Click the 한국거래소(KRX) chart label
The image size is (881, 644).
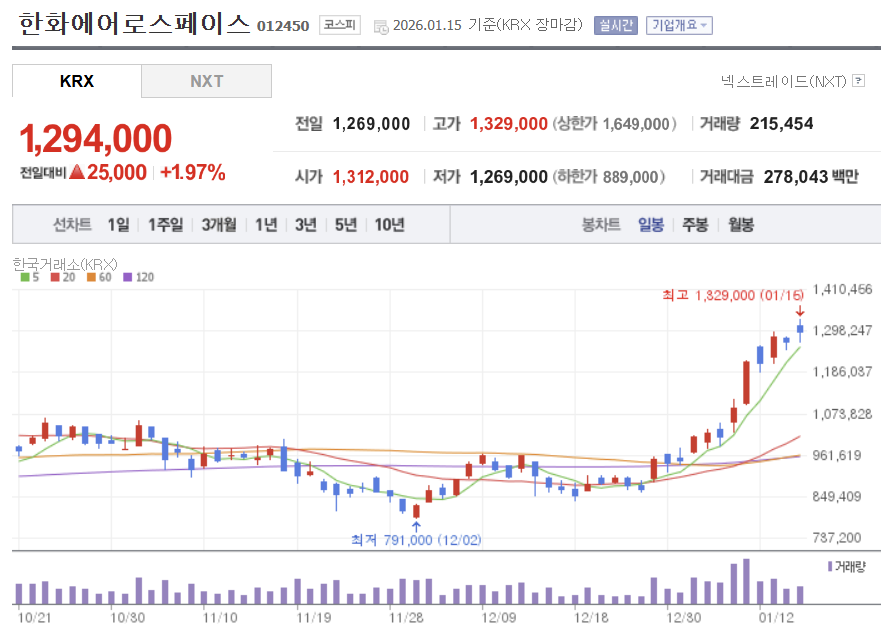(65, 264)
